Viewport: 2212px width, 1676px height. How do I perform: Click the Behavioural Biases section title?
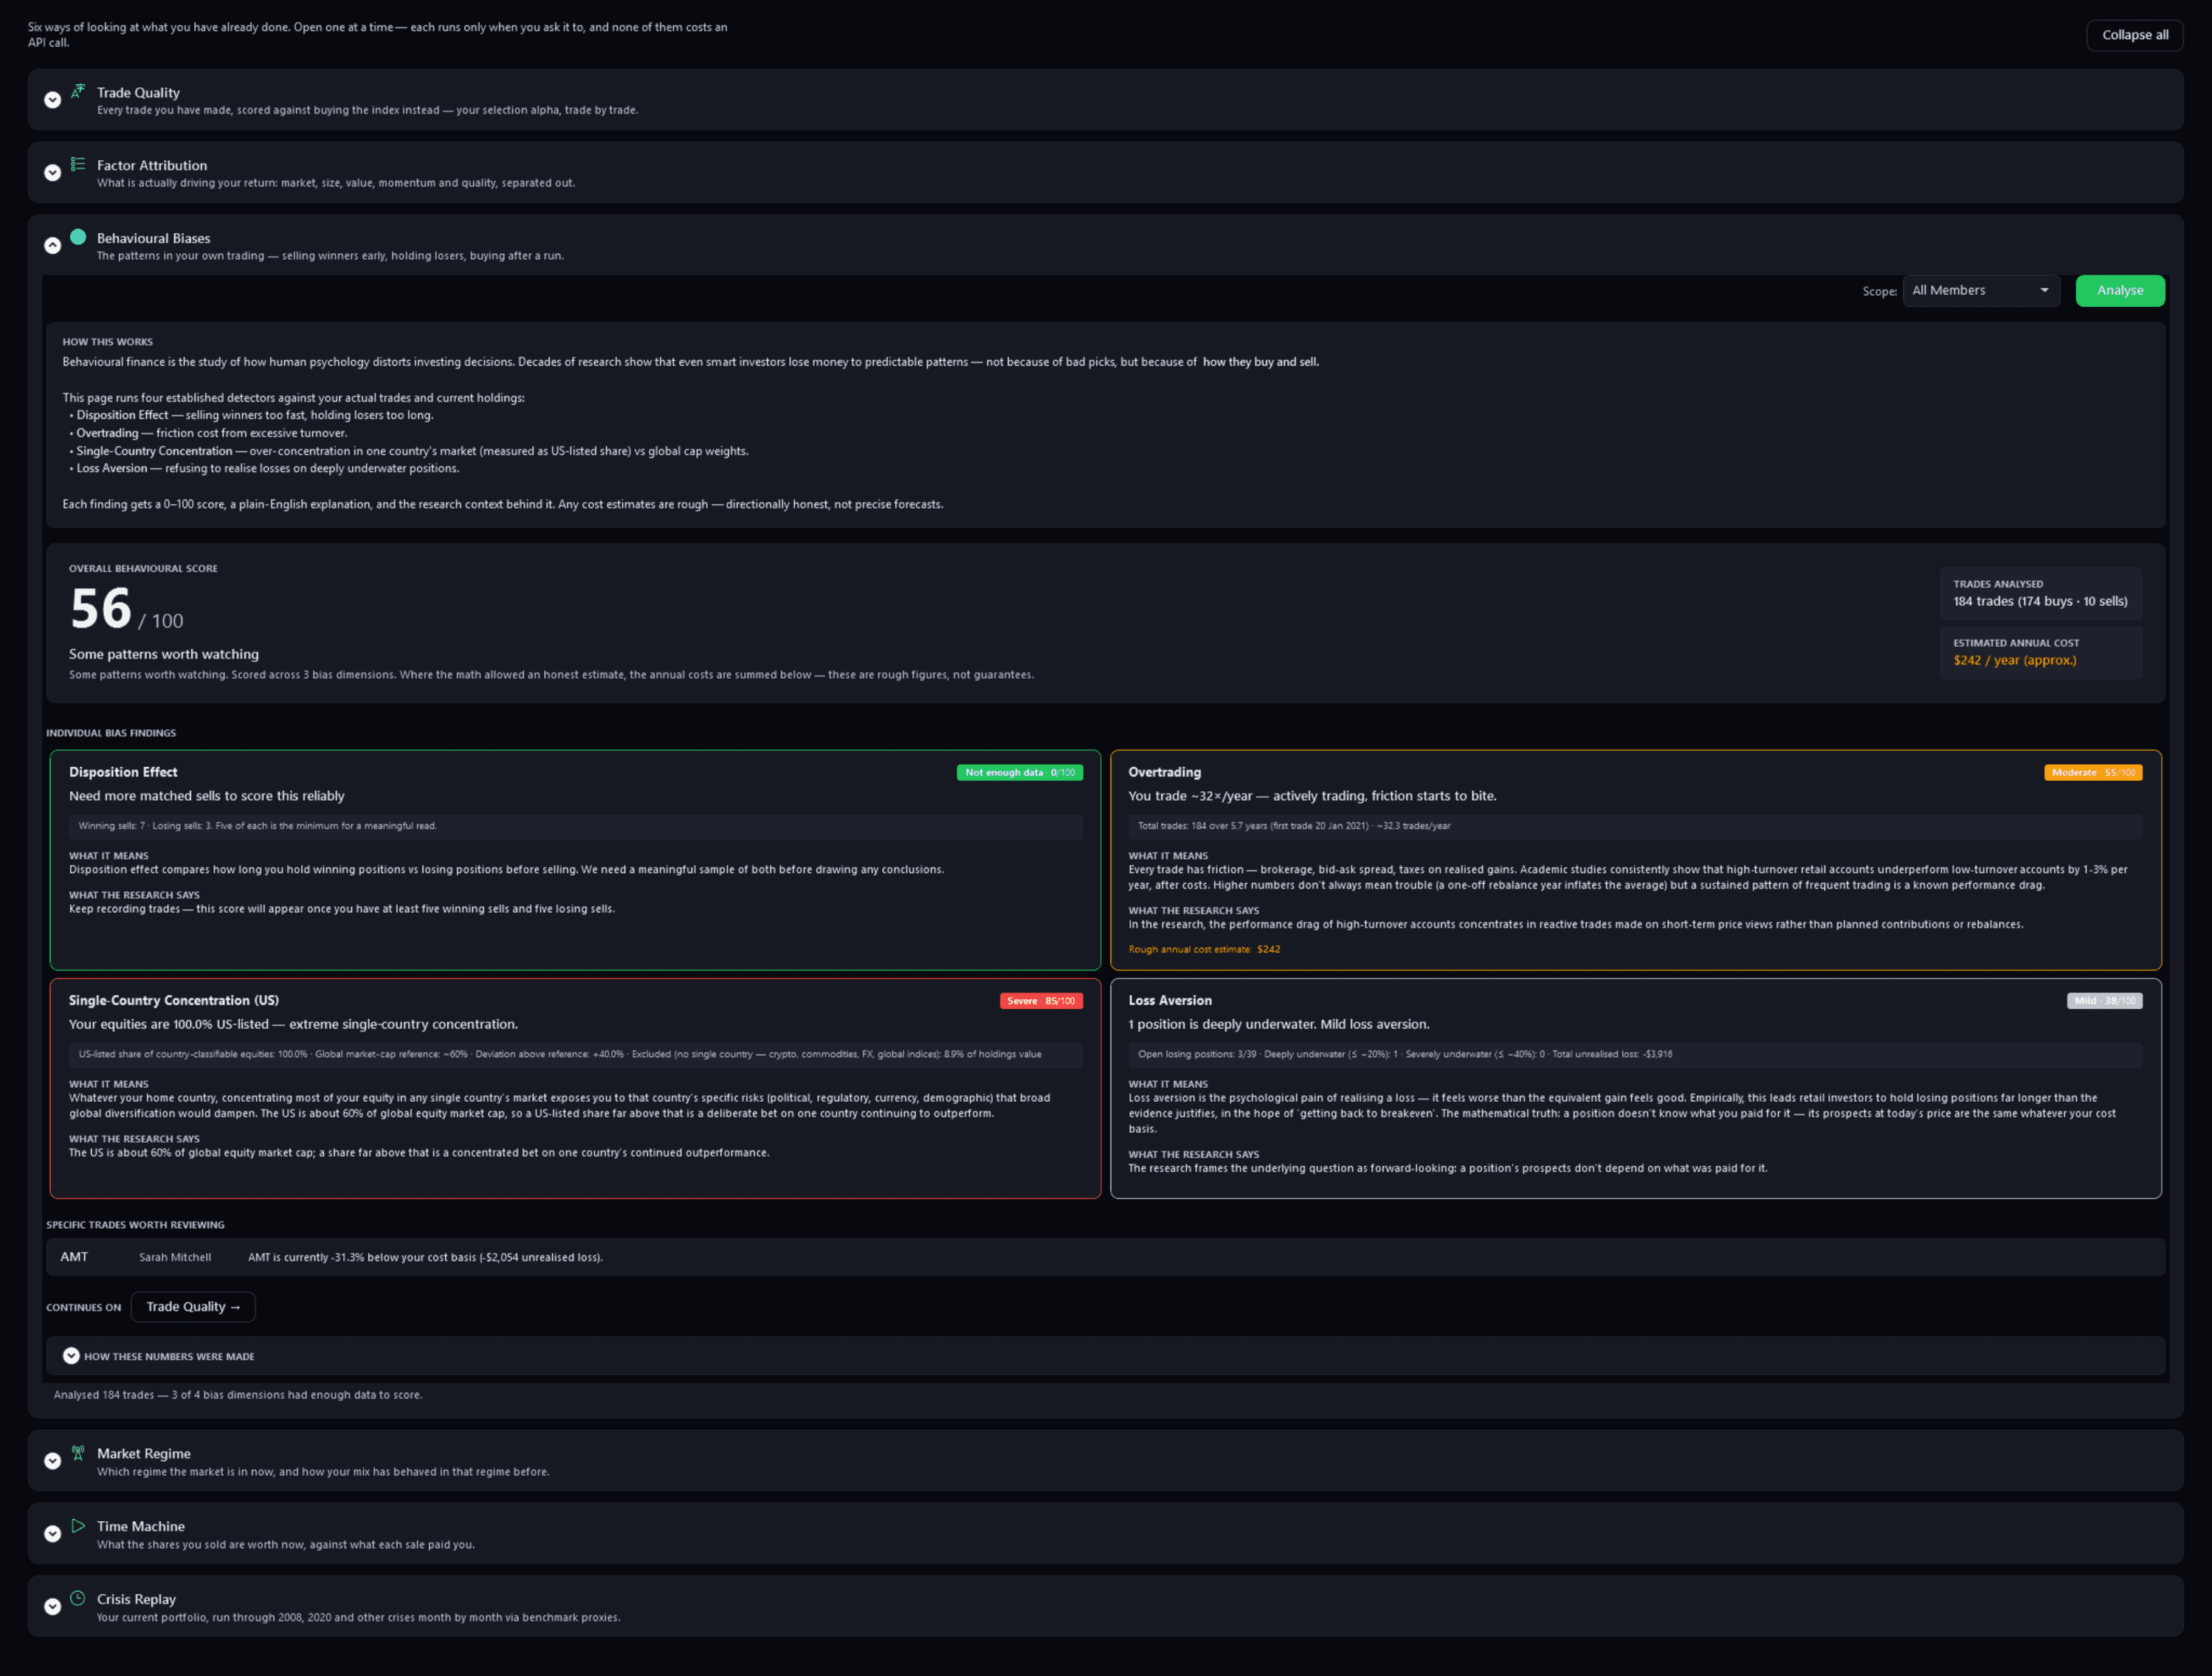[153, 239]
